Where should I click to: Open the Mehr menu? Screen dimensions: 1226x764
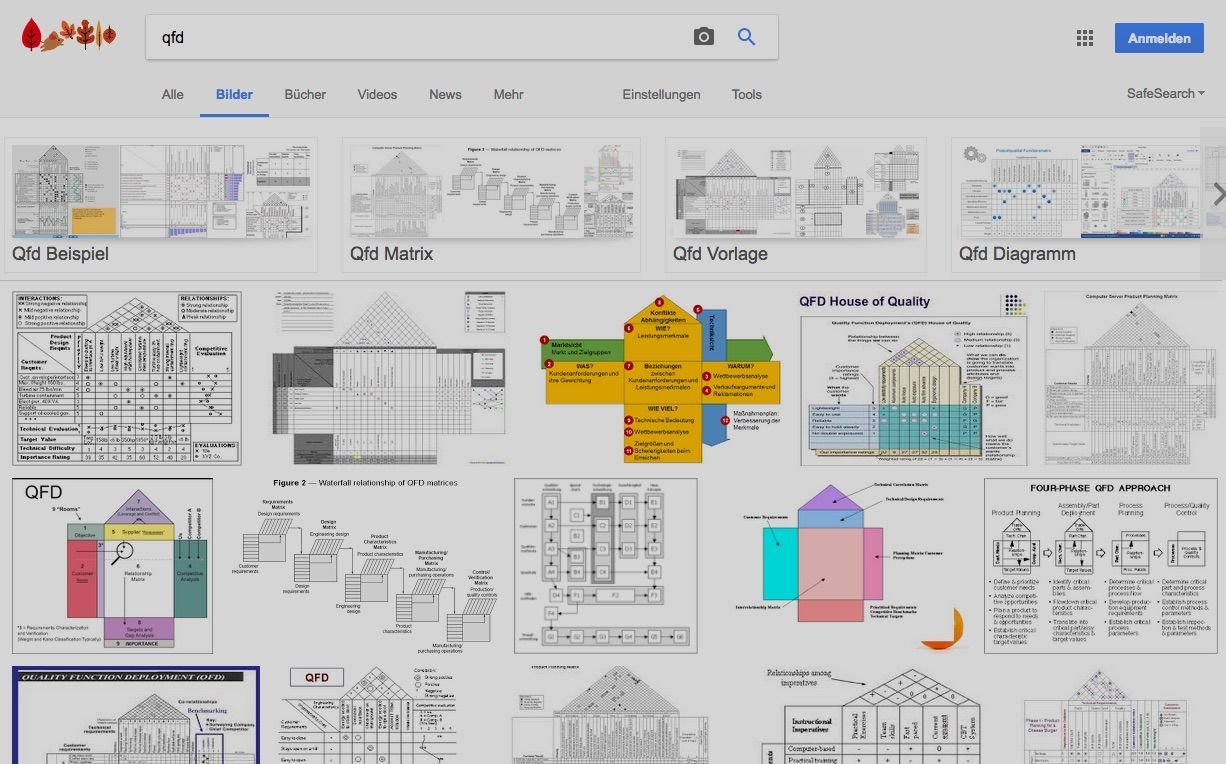(x=508, y=95)
